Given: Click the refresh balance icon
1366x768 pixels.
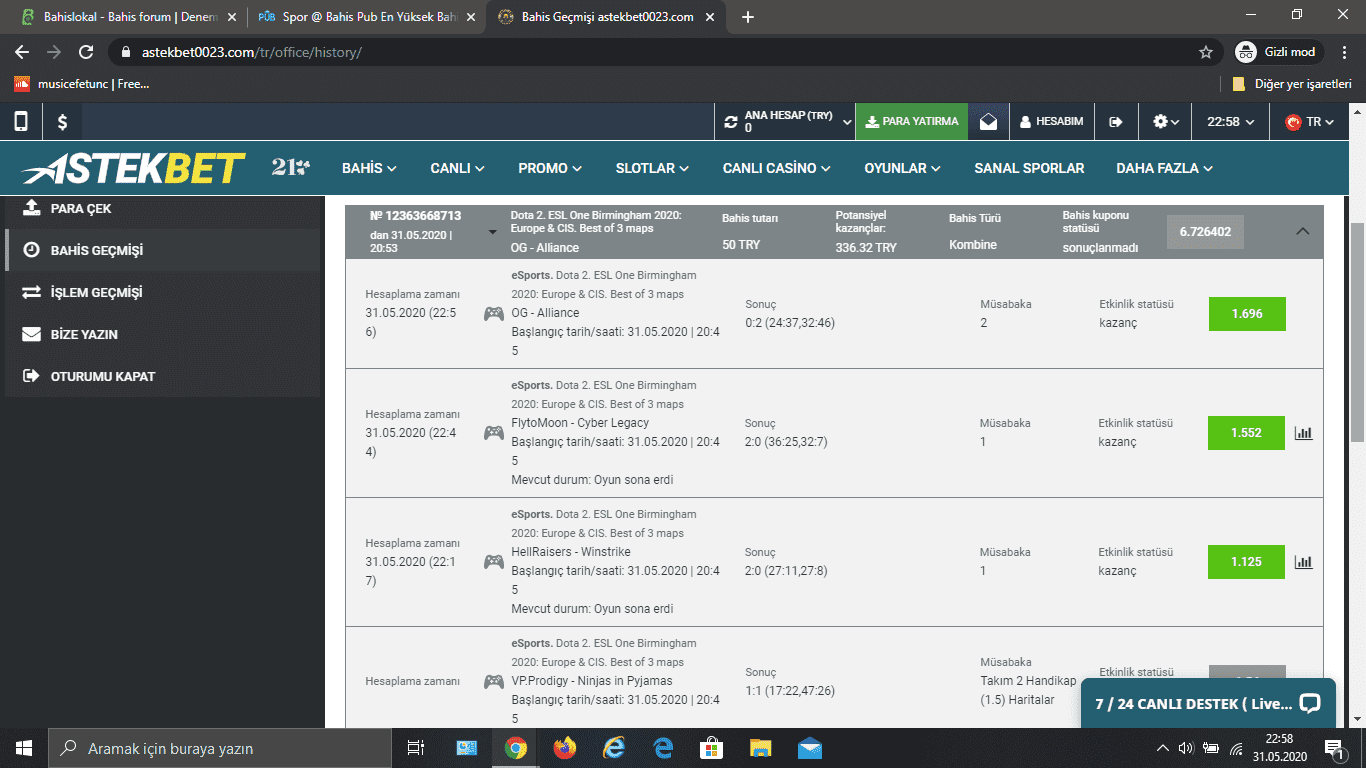Looking at the screenshot, I should click(x=731, y=122).
